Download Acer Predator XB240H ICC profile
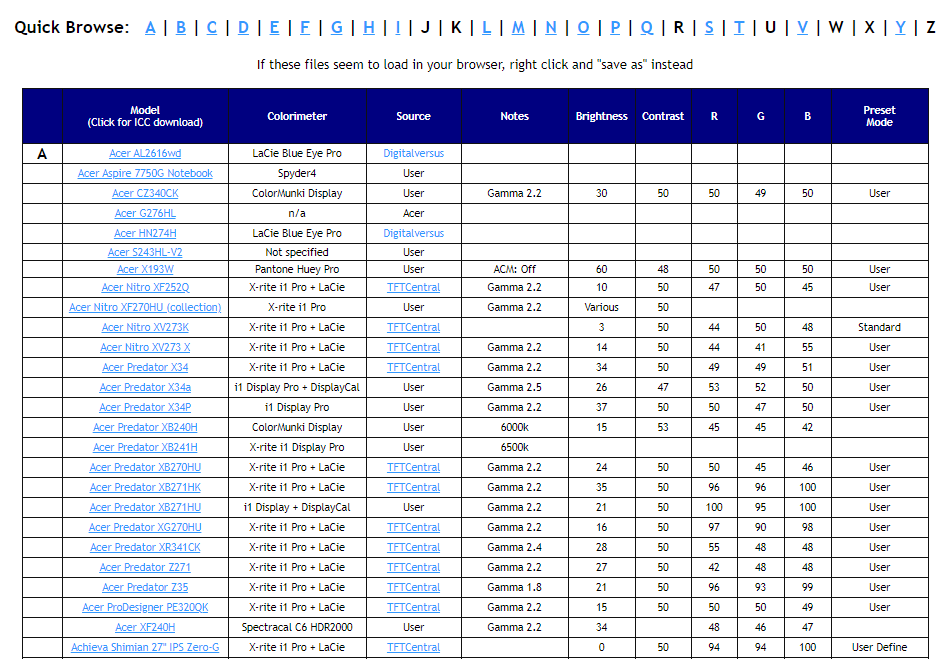 (x=145, y=427)
